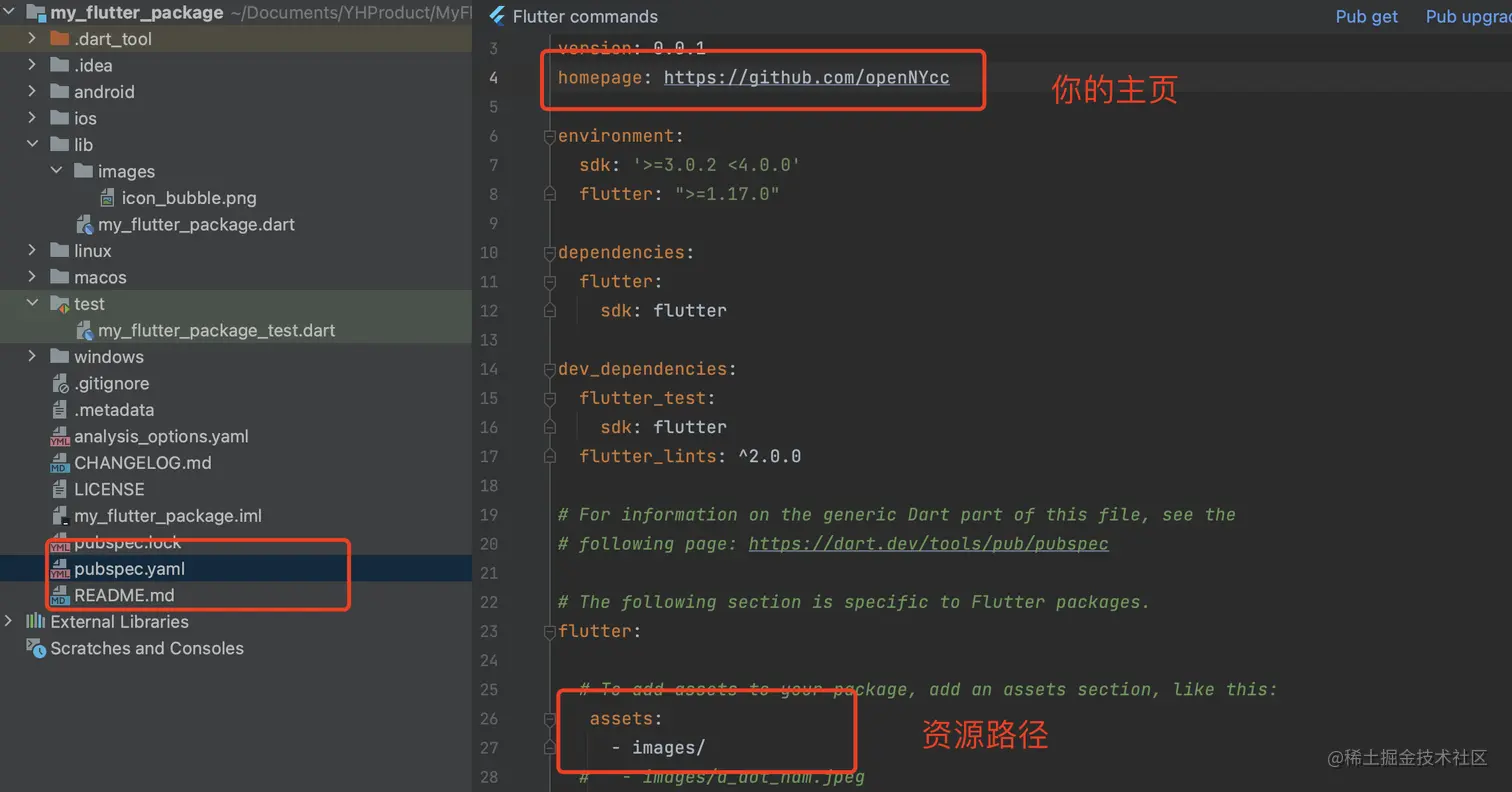Click the lib folder icon
This screenshot has height=792, width=1512.
tap(59, 144)
